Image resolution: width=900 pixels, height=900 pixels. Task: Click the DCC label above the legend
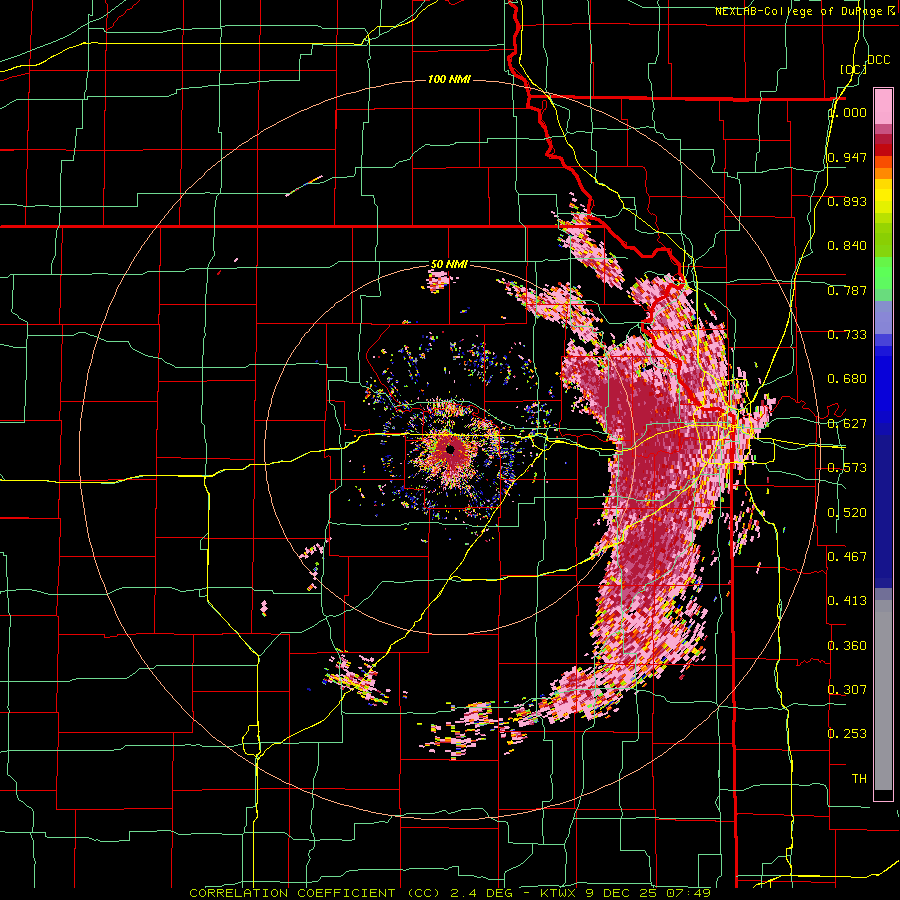coord(878,60)
